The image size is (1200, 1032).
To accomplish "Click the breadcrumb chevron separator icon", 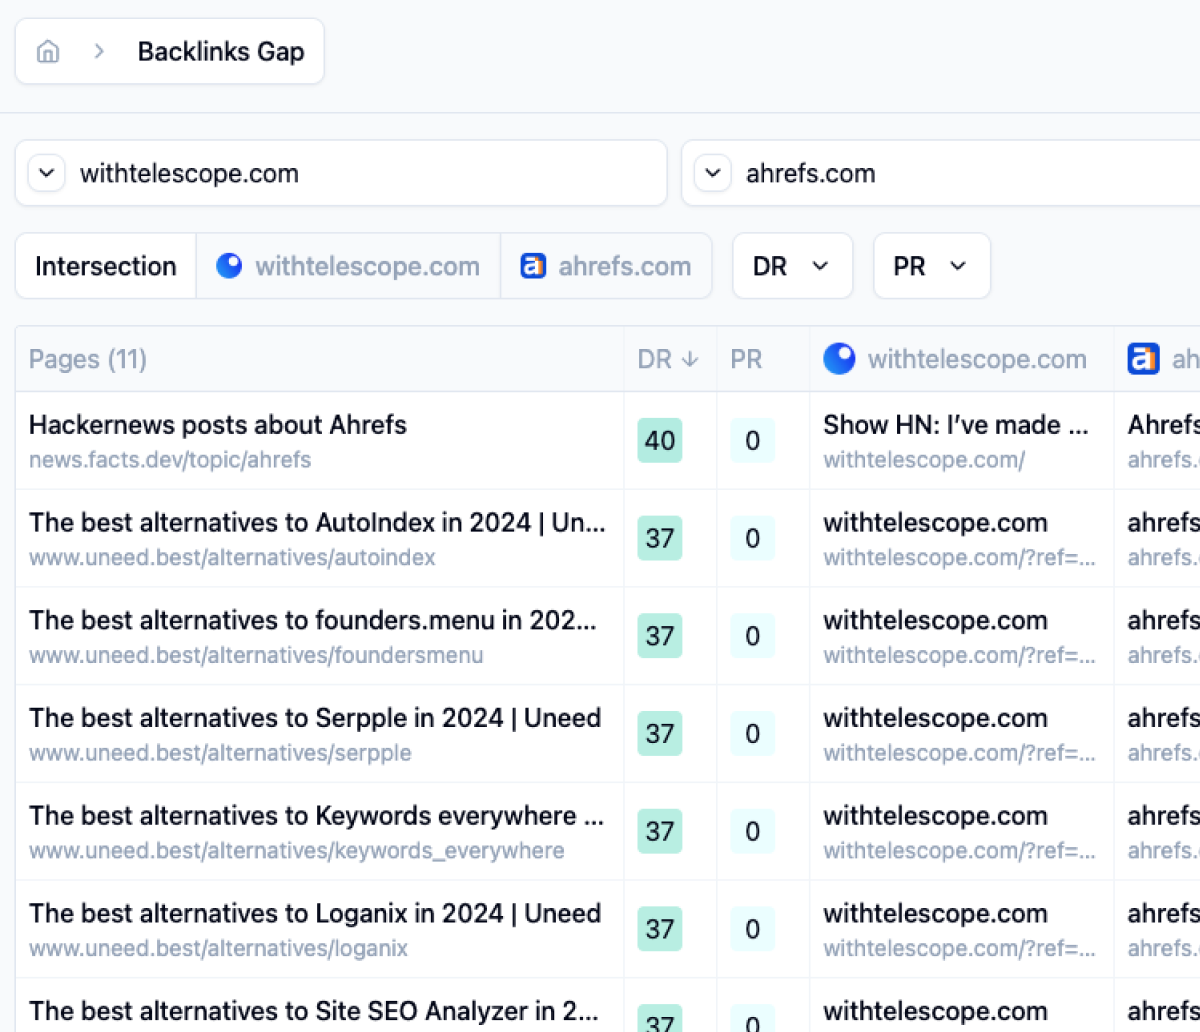I will [x=99, y=52].
